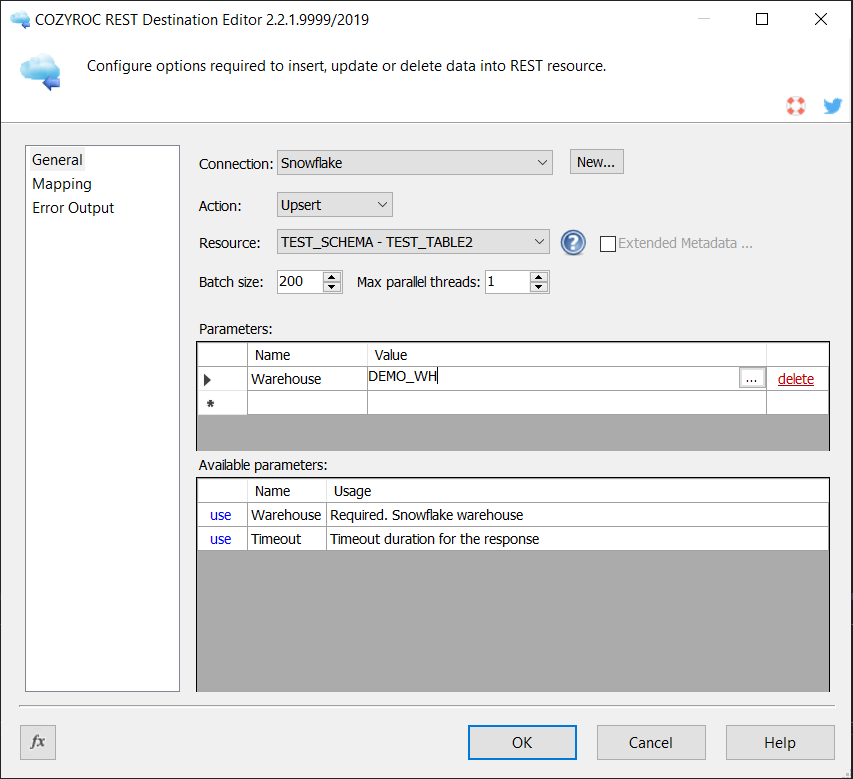This screenshot has width=853, height=779.
Task: Maximize the editor window
Action: click(762, 19)
